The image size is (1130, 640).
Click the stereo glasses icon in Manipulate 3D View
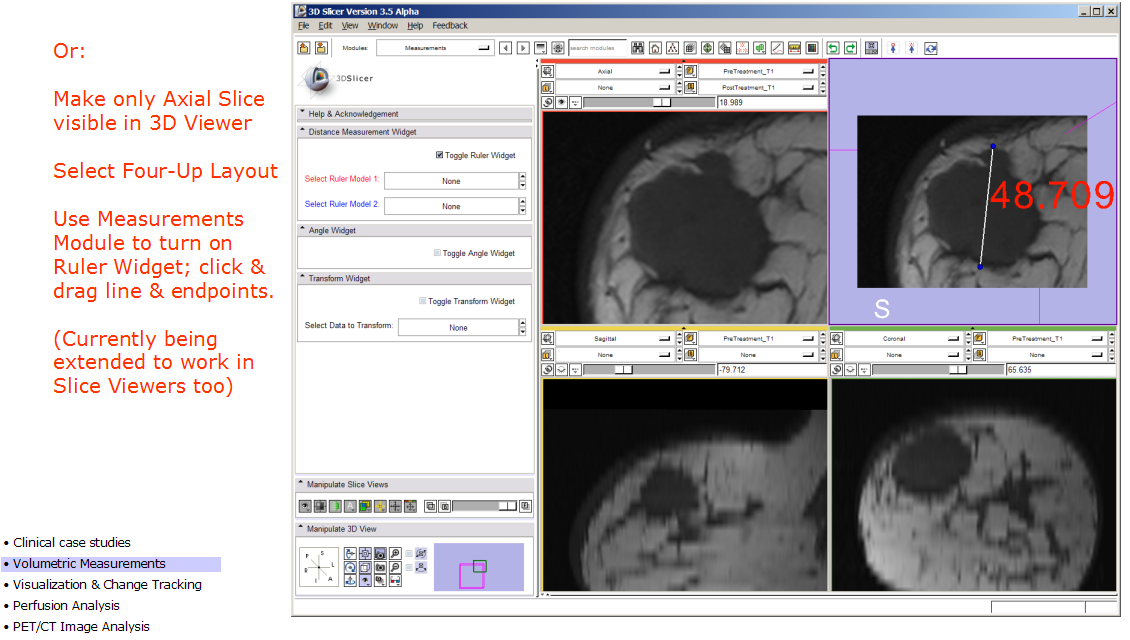[395, 581]
